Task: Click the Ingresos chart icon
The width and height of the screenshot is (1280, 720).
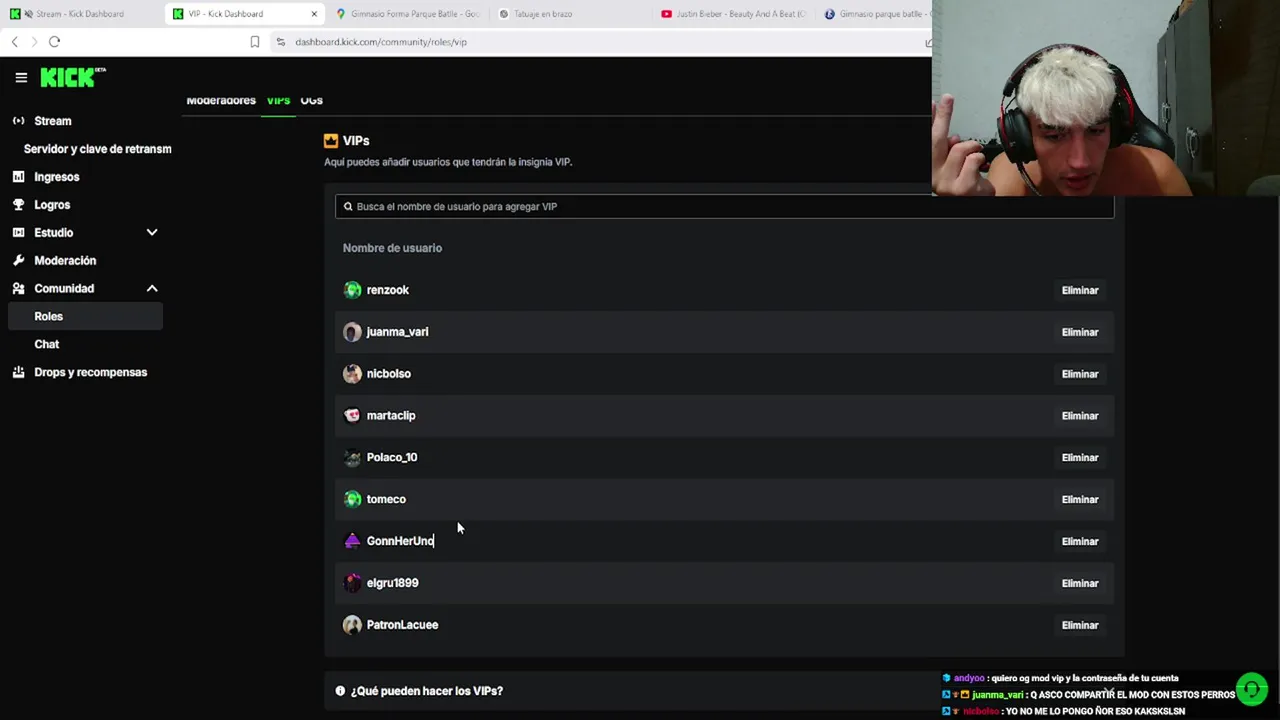Action: [x=18, y=177]
